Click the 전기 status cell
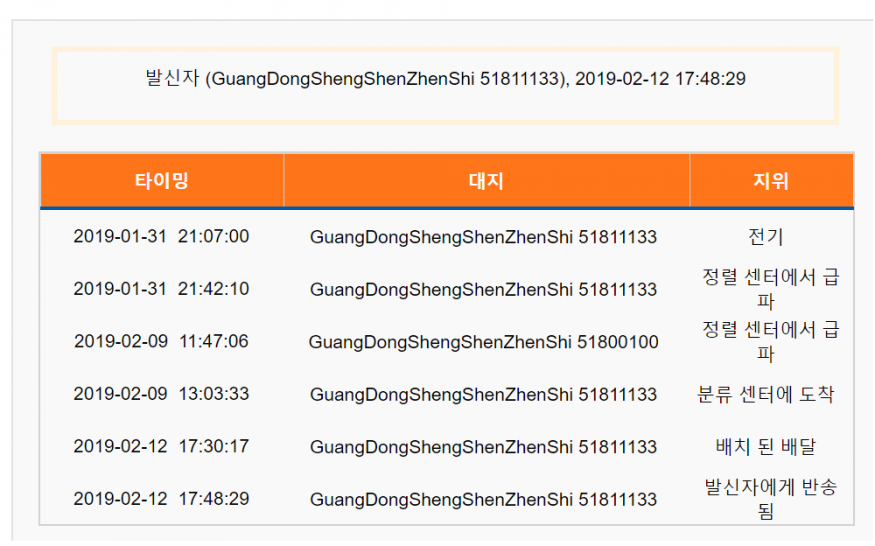 point(766,237)
